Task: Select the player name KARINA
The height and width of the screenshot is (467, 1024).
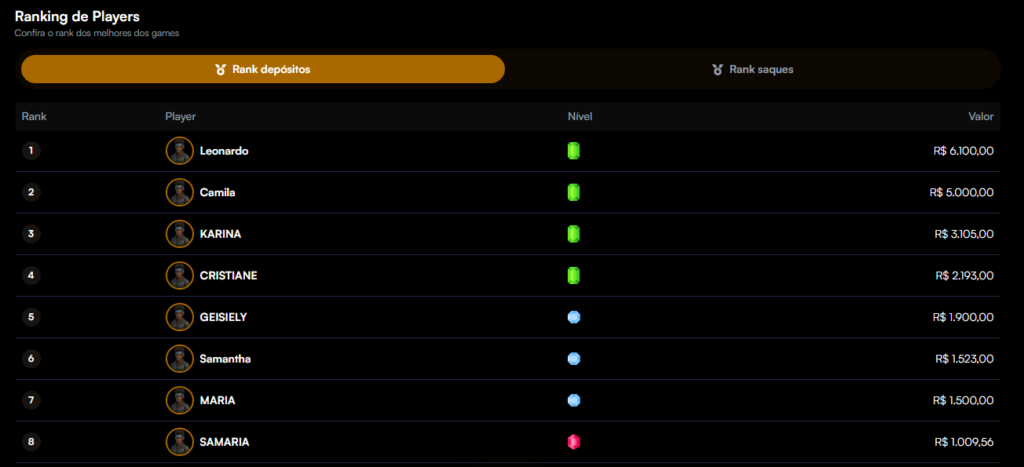Action: (220, 234)
